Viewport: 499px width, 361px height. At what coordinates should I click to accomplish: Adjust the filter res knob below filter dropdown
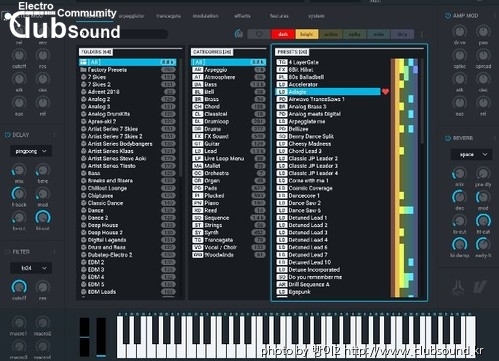43,287
